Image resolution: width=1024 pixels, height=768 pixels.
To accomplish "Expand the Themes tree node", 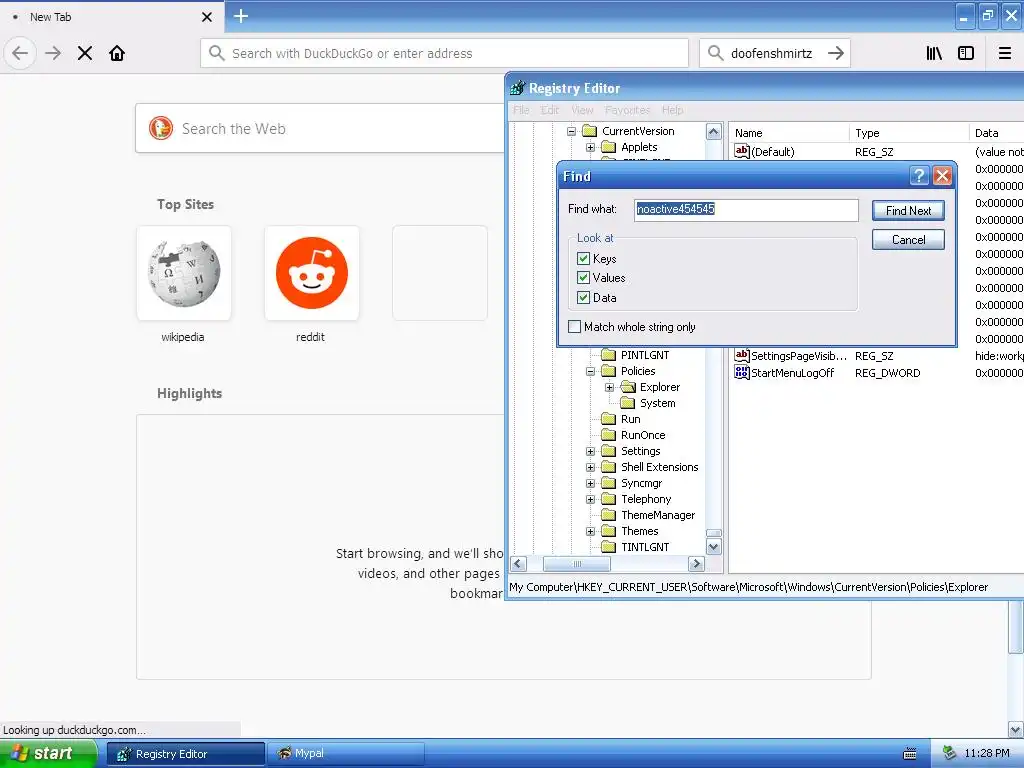I will tap(590, 531).
